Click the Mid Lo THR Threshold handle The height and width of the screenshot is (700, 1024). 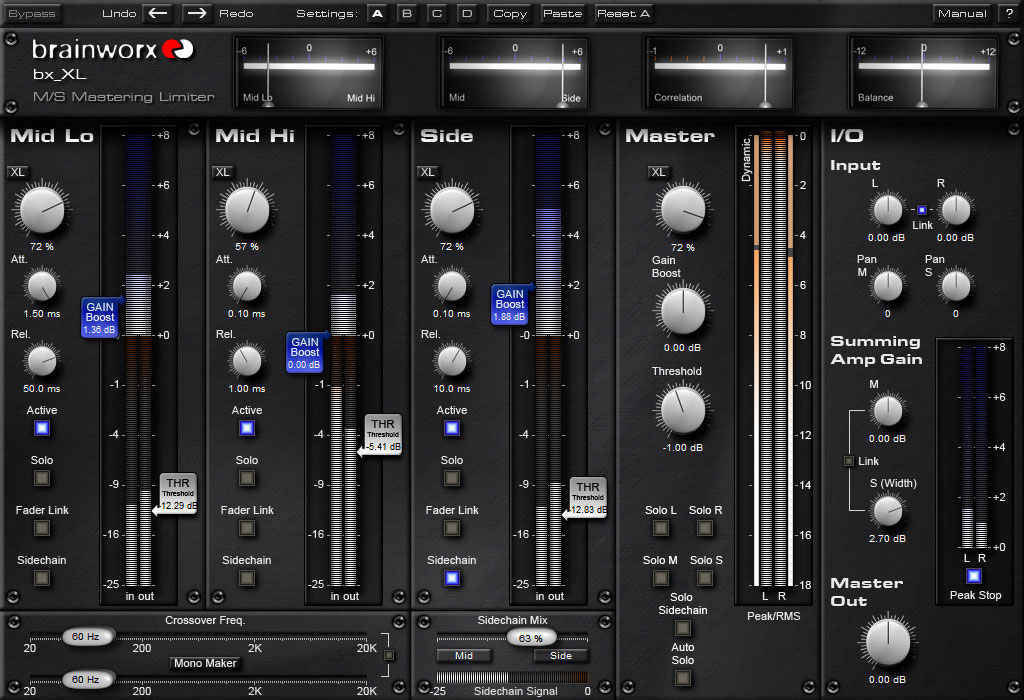pos(175,494)
